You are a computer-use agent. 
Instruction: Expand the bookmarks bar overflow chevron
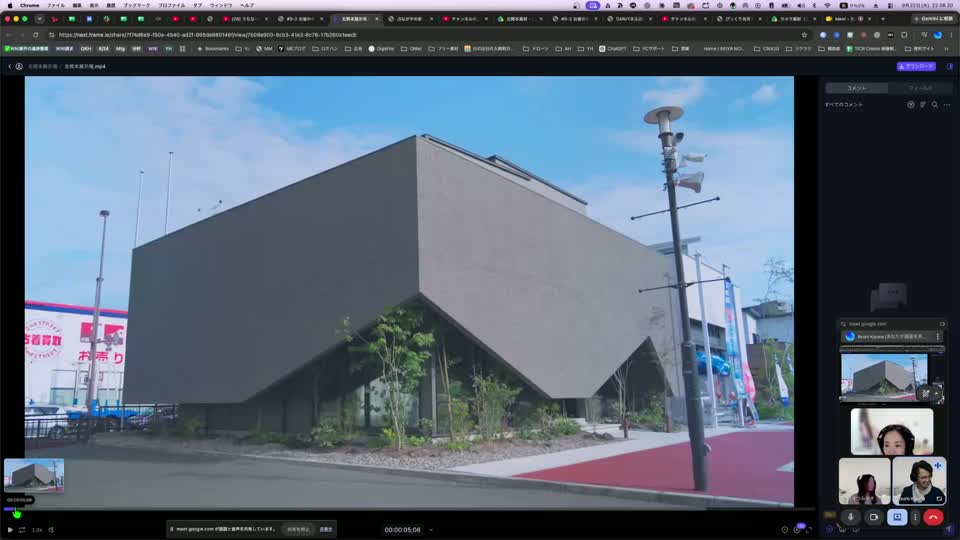click(x=947, y=48)
